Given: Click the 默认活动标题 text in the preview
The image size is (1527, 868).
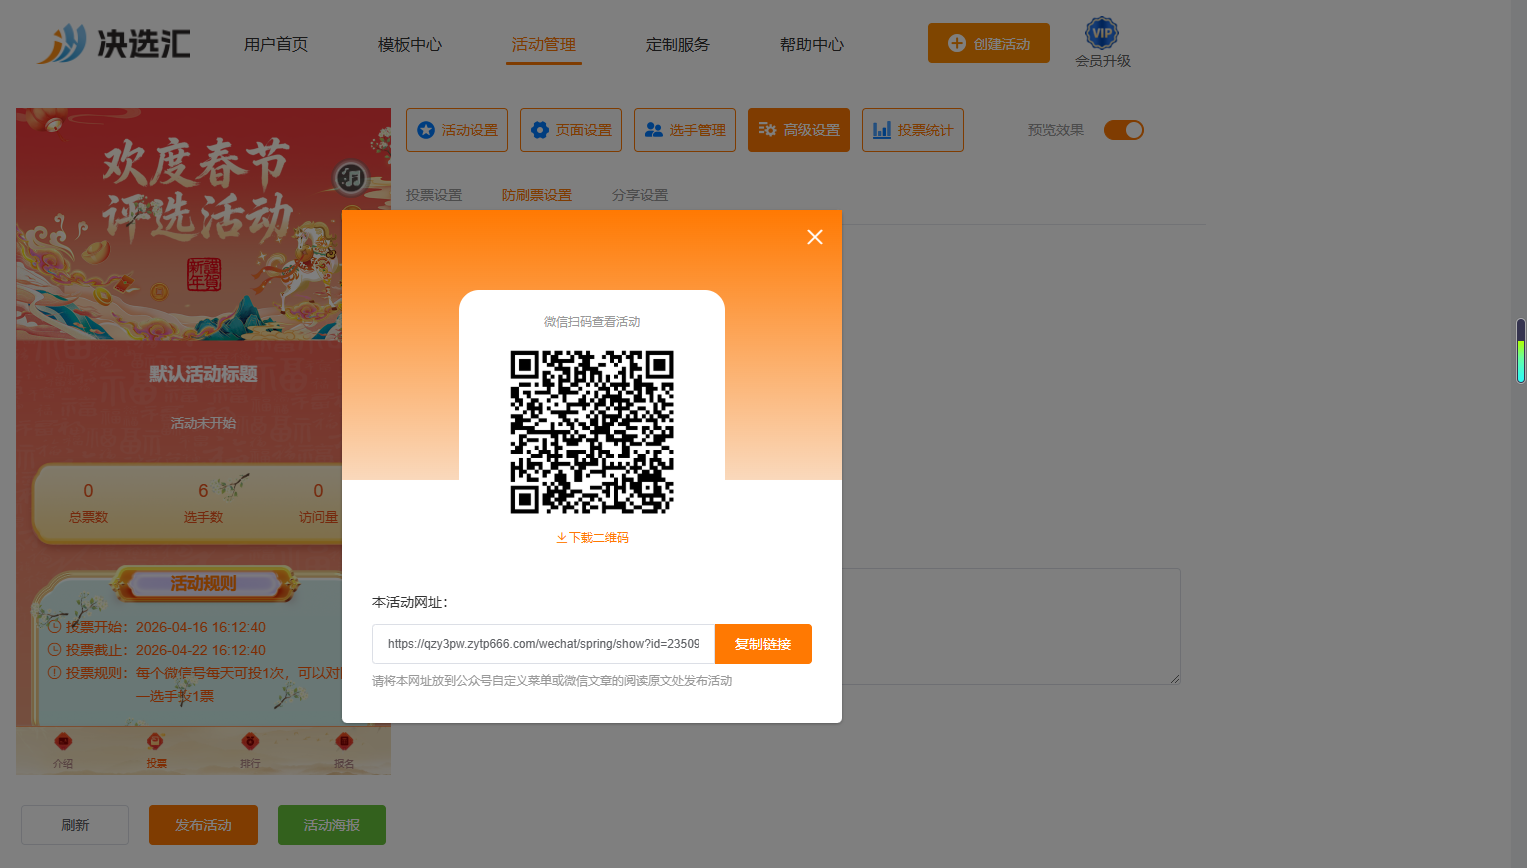Looking at the screenshot, I should point(203,374).
